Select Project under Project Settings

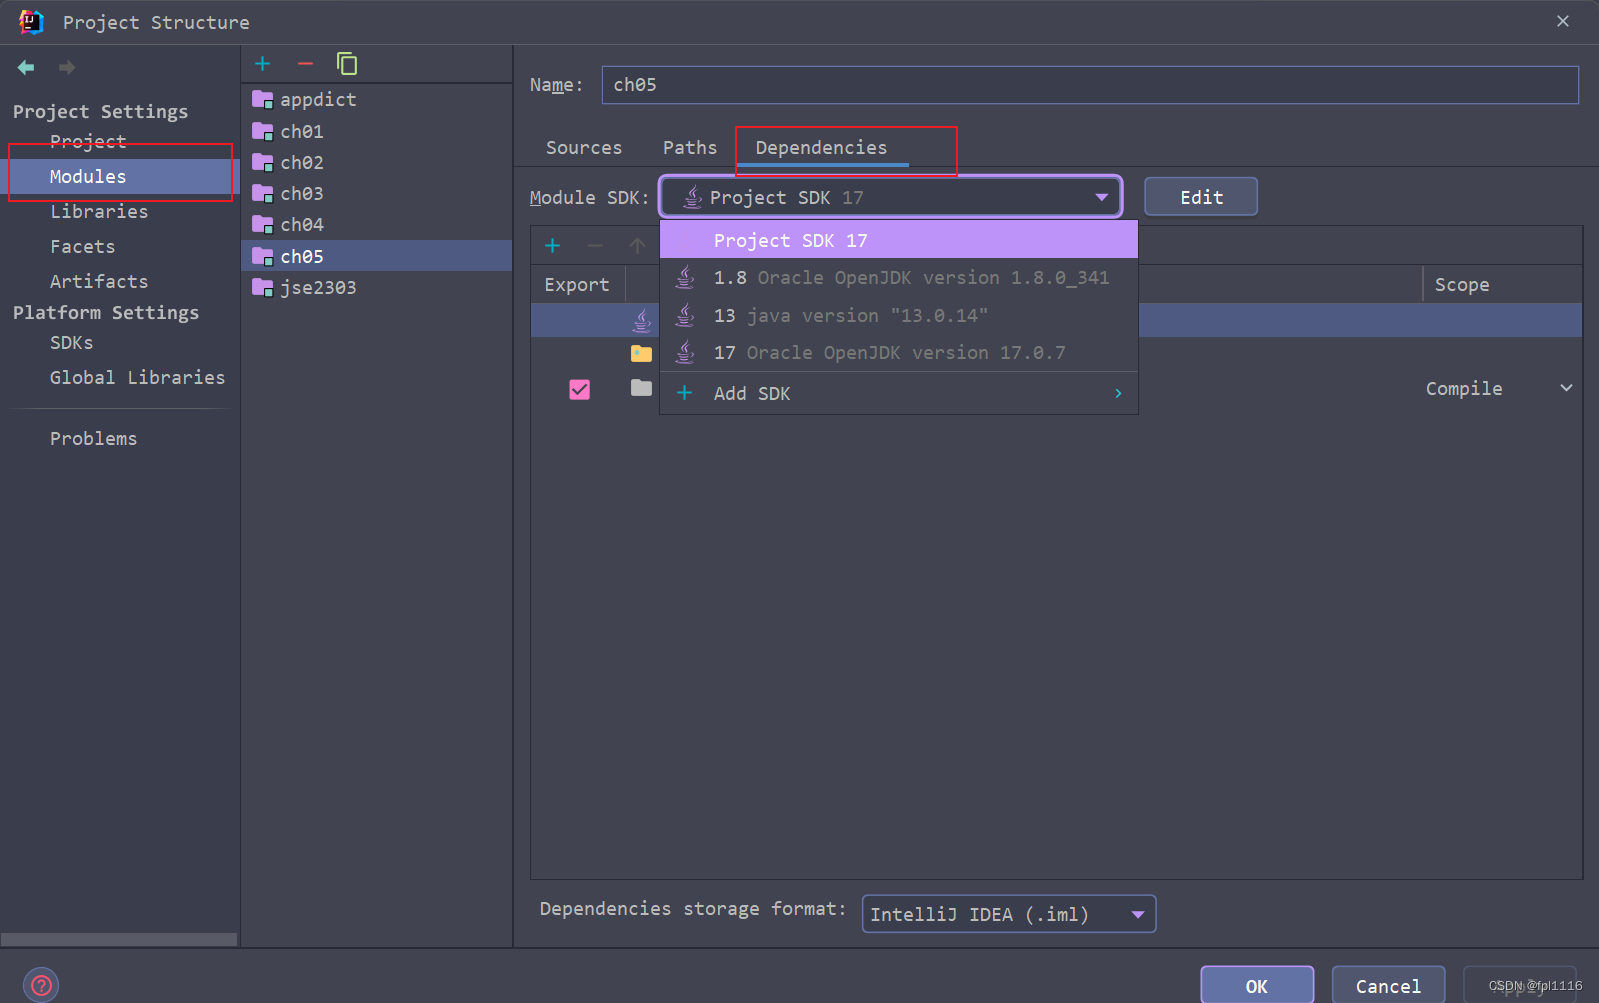tap(88, 141)
